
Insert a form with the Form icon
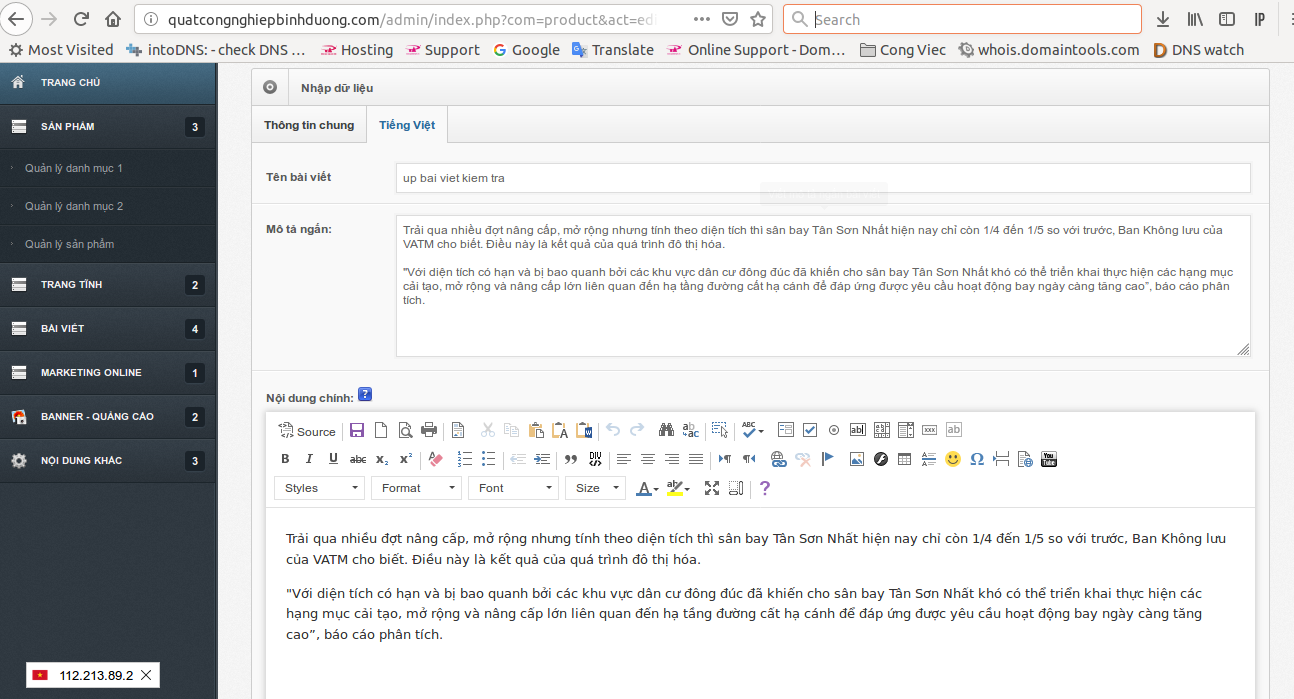coord(786,430)
